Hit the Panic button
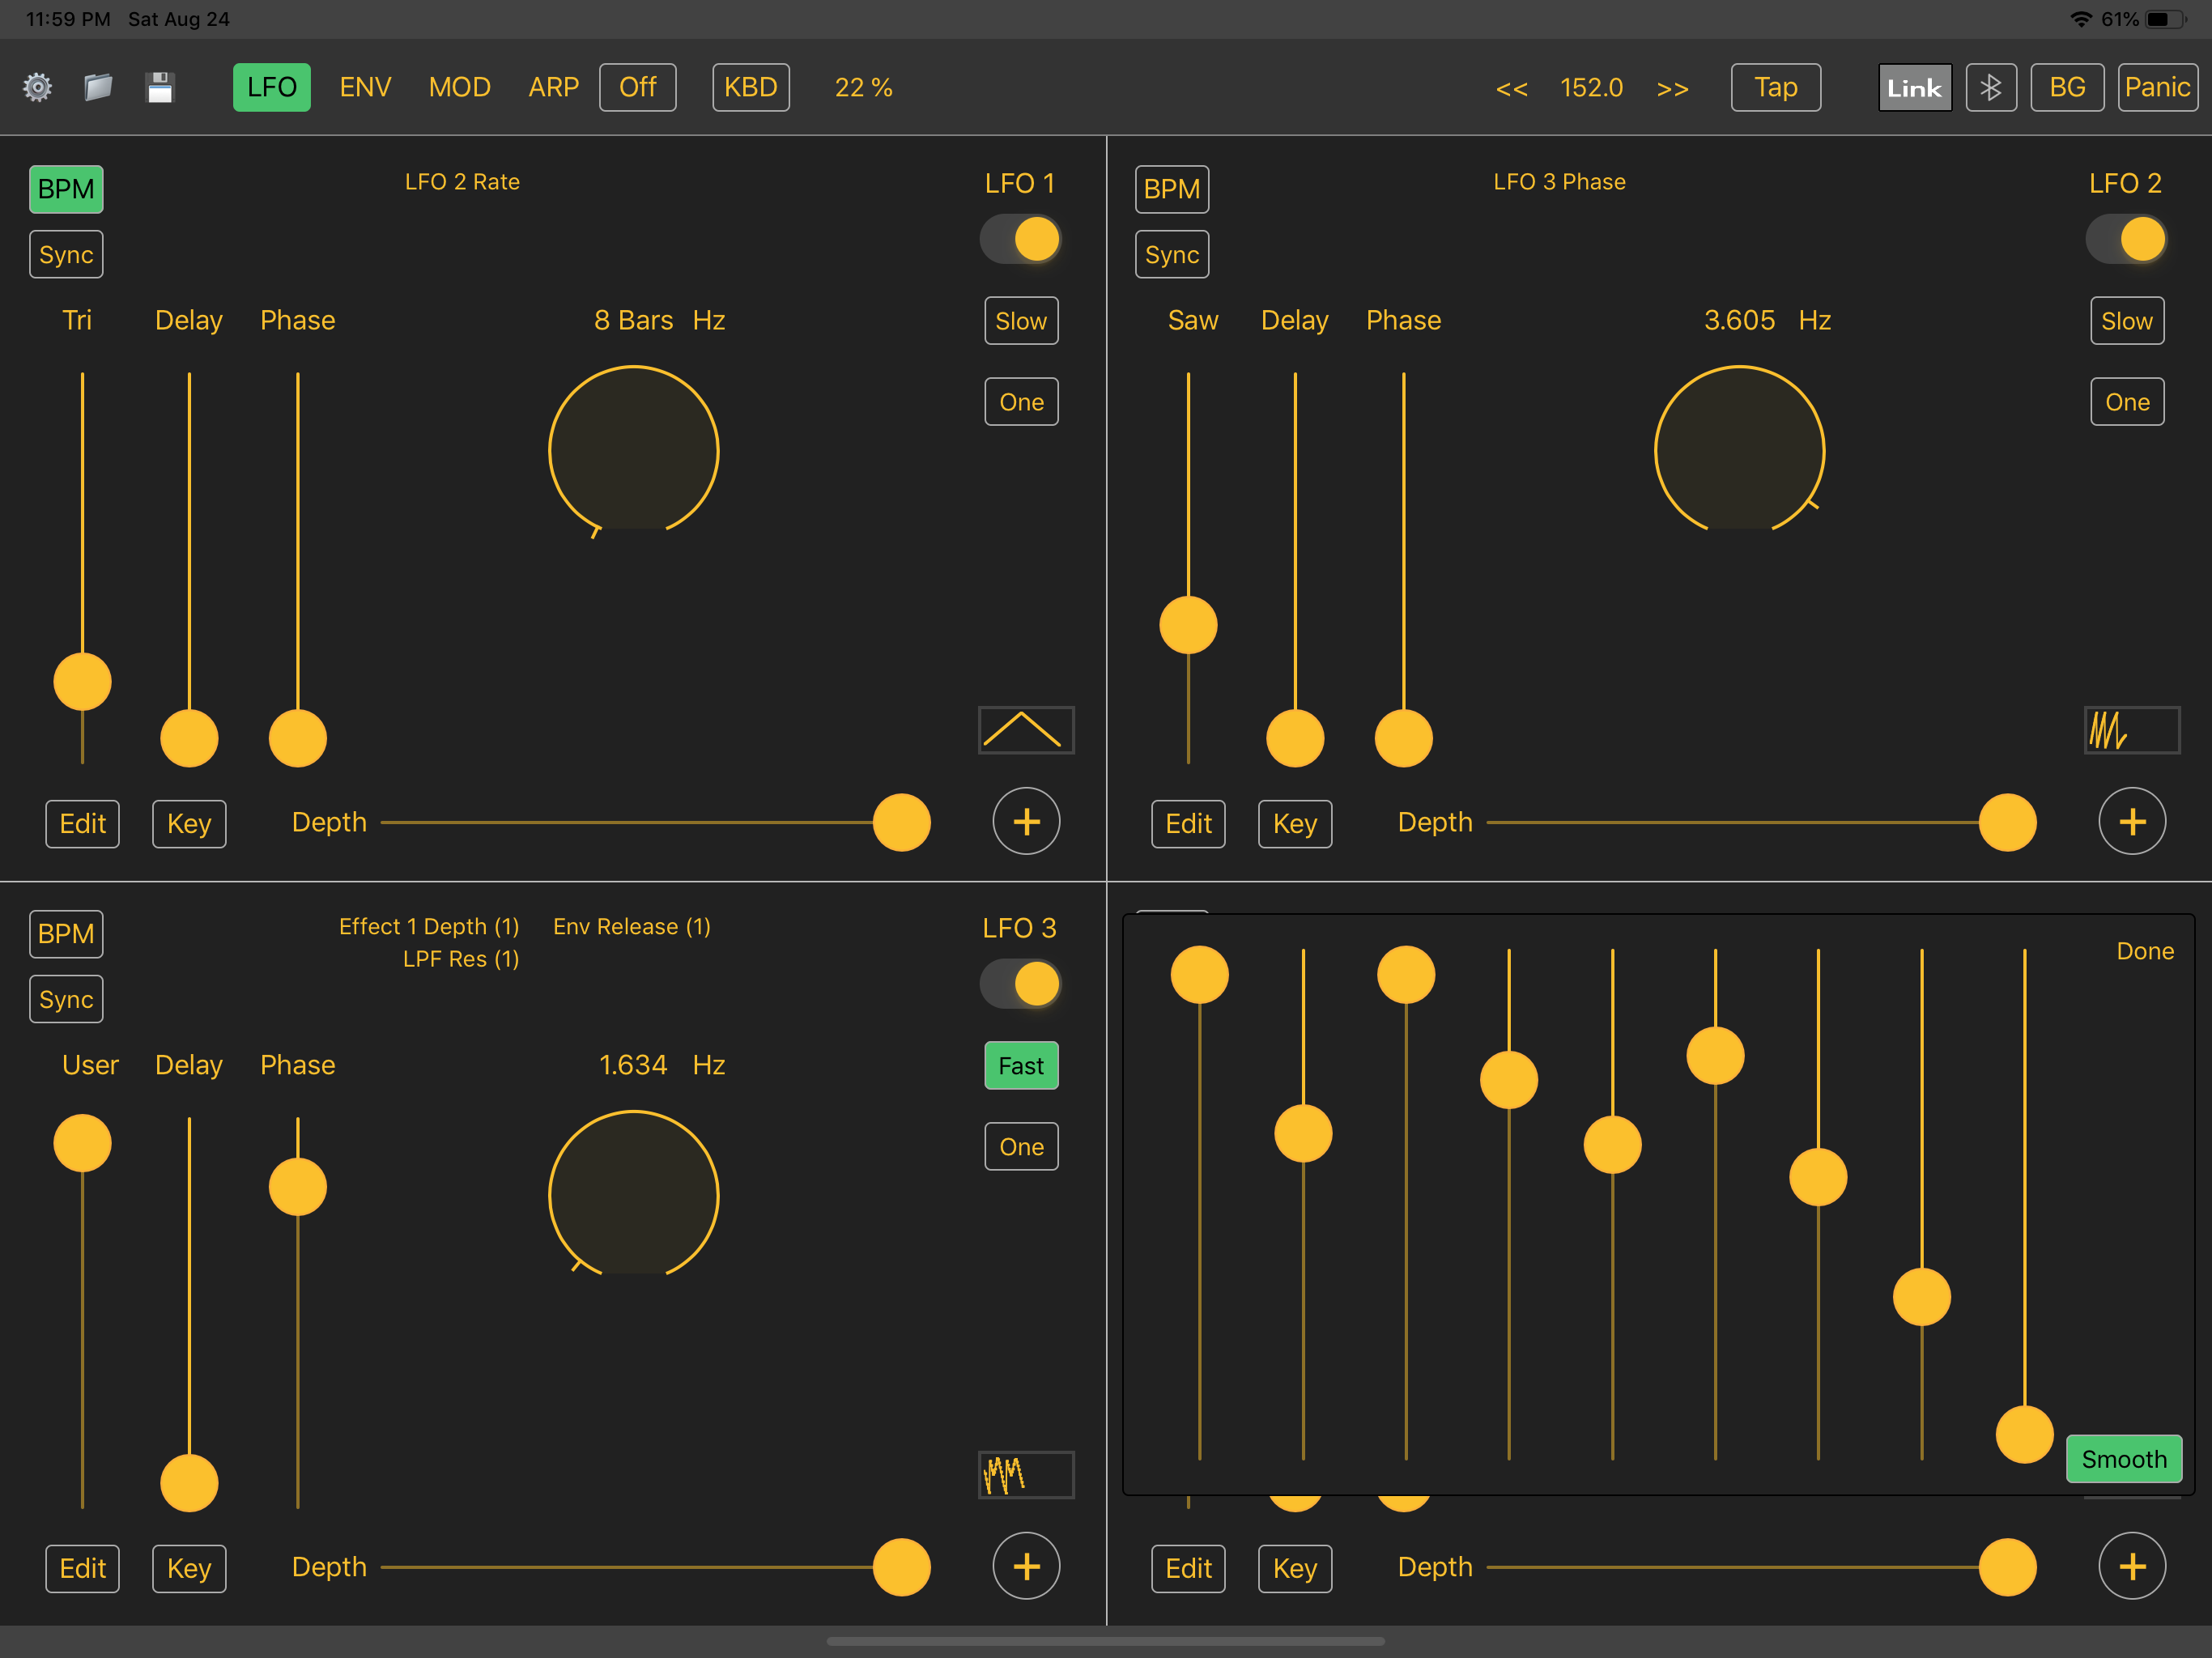Viewport: 2212px width, 1658px height. 2157,88
